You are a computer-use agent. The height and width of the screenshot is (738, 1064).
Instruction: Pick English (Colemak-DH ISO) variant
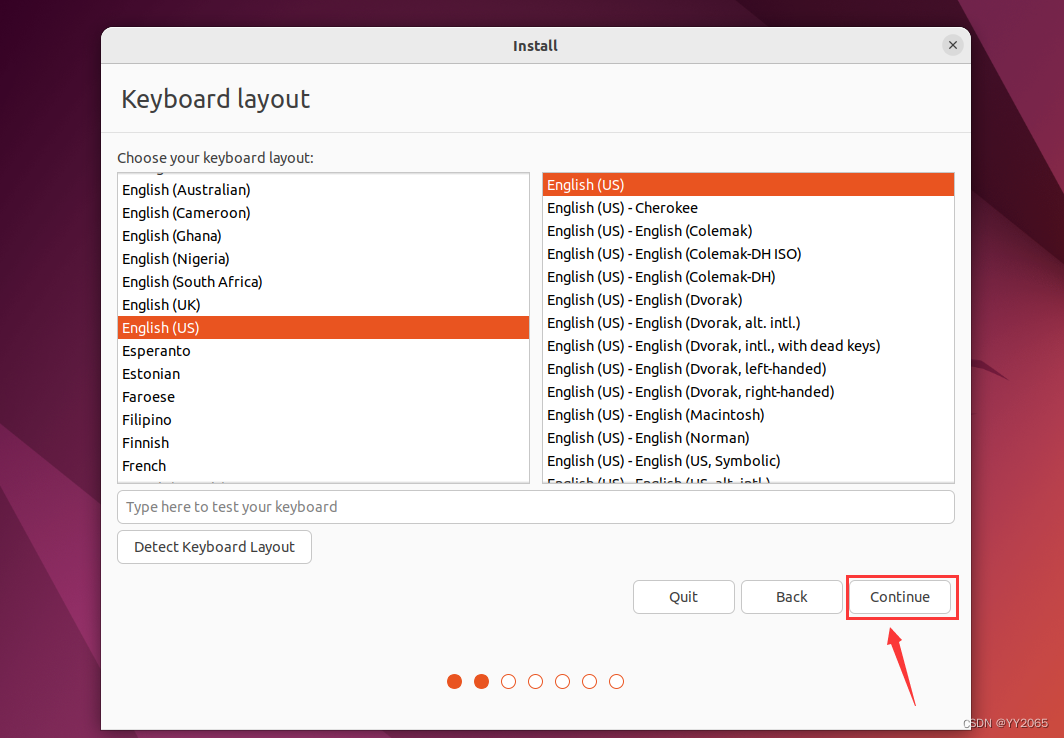click(748, 254)
